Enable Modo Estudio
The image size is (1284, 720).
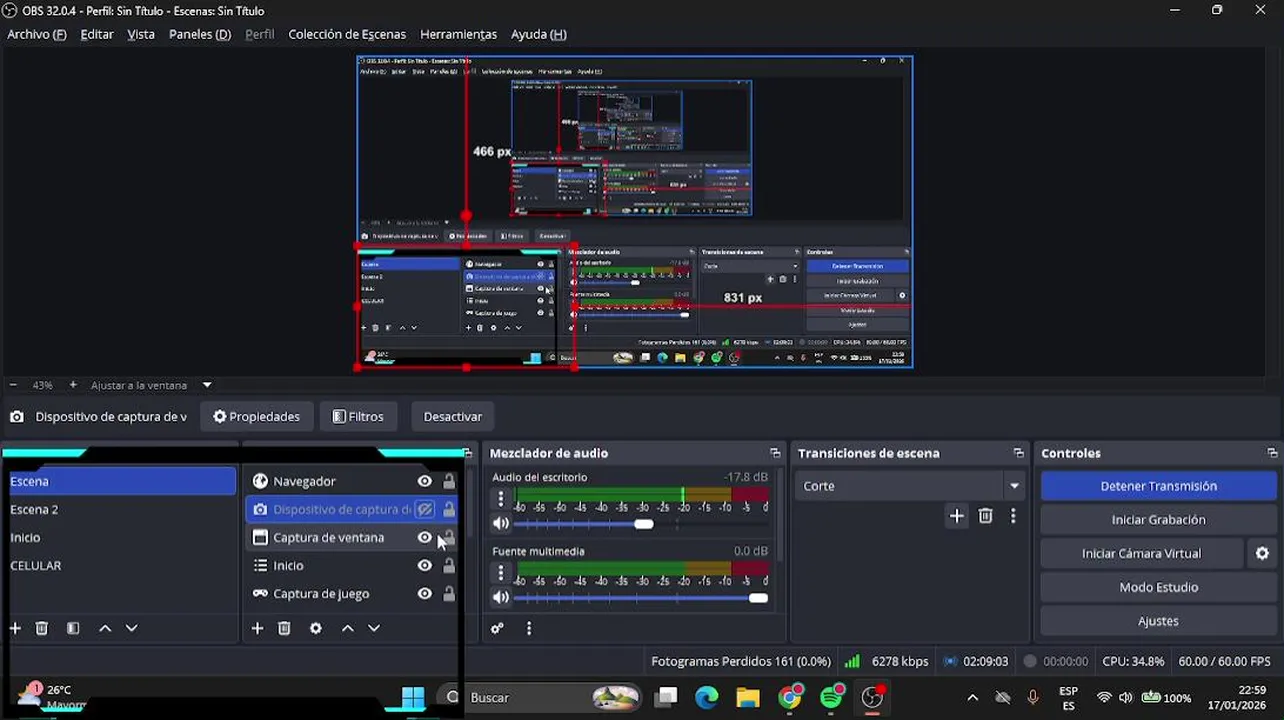point(1158,587)
